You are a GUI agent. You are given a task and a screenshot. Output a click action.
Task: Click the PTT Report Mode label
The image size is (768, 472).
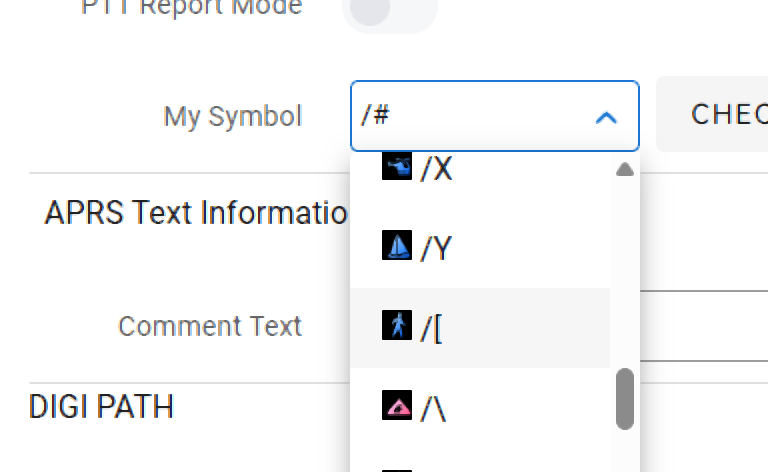[x=192, y=8]
